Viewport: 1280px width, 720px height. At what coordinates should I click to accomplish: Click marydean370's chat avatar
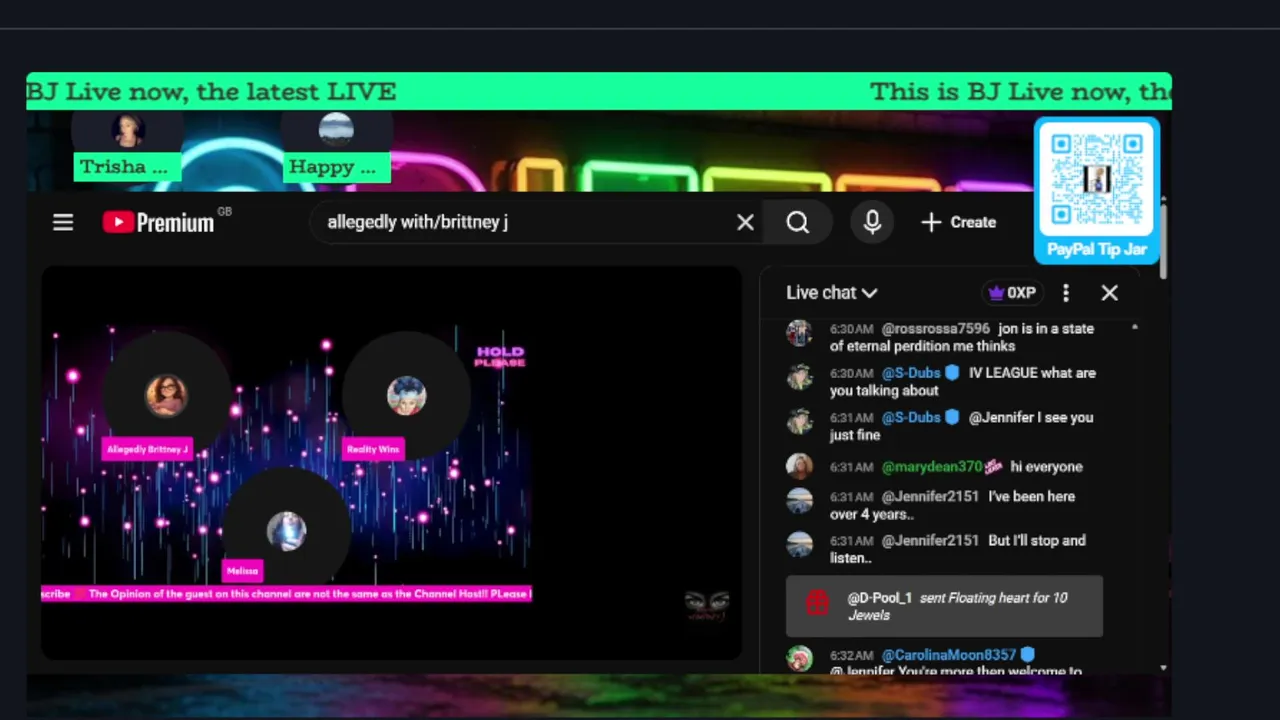coord(799,466)
